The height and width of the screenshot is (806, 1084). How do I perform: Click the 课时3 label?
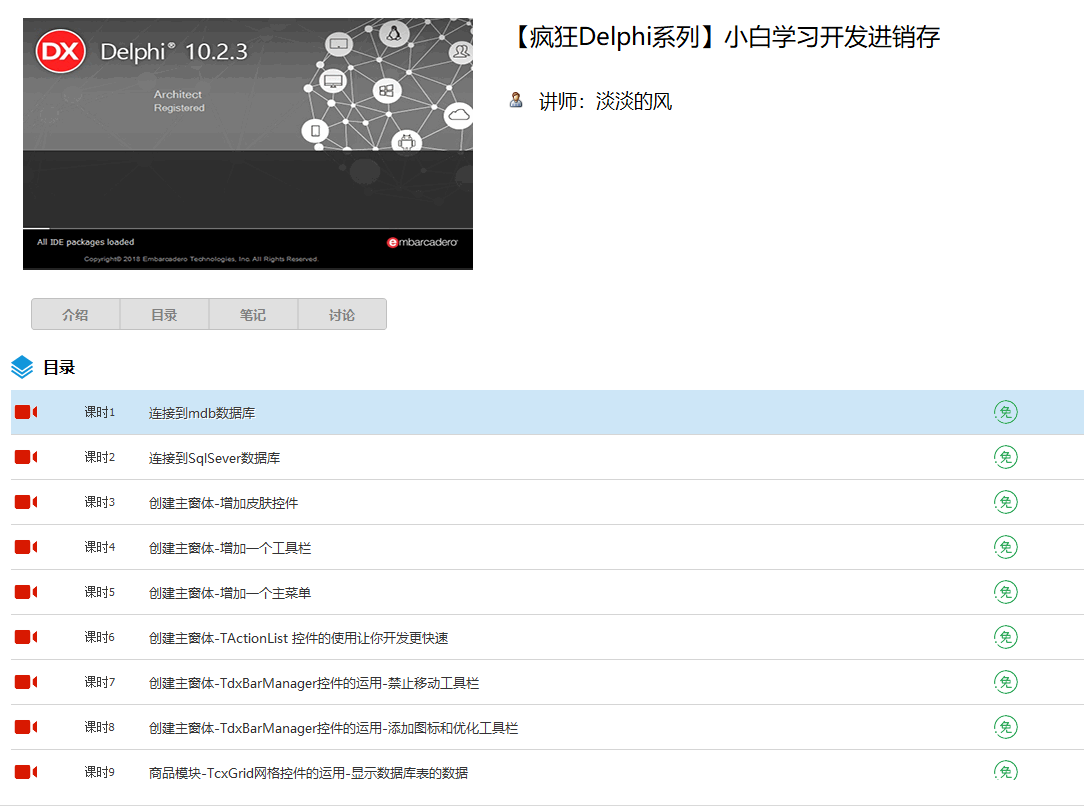pyautogui.click(x=100, y=502)
